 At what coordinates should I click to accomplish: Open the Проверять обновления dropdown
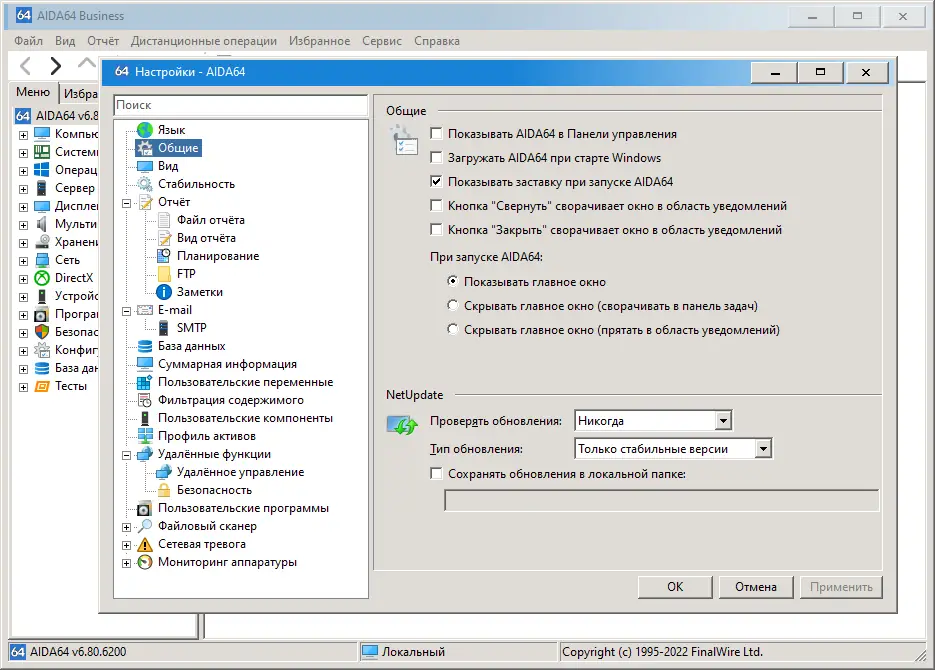point(723,421)
